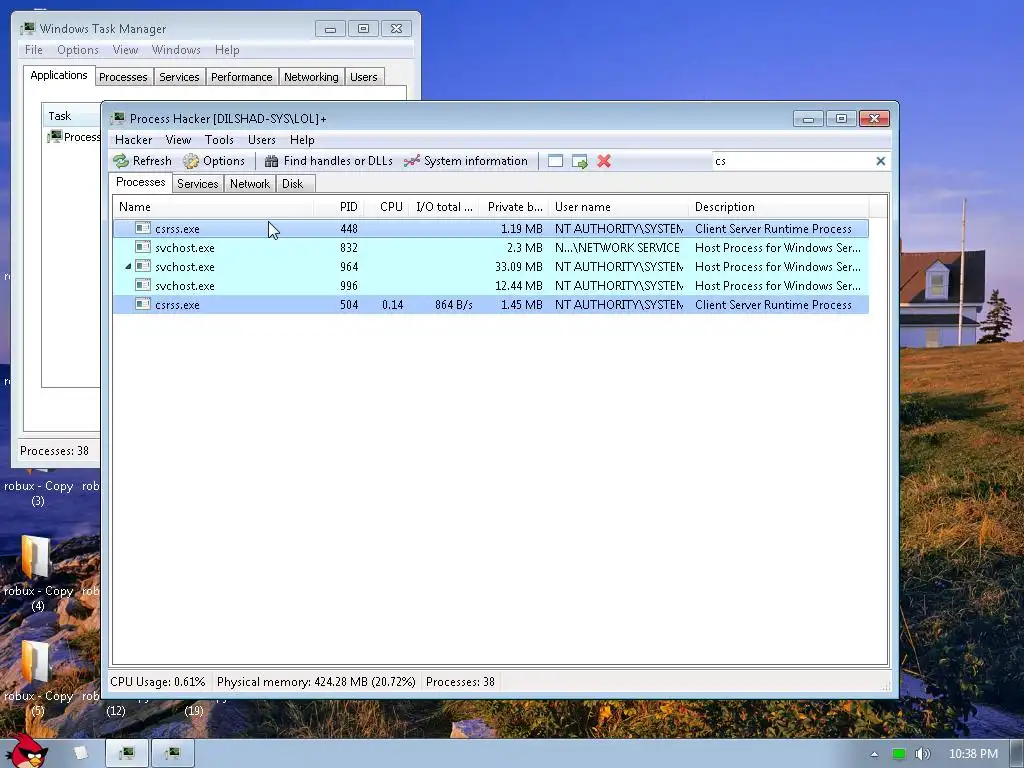This screenshot has width=1024, height=768.
Task: Switch to the Services tab in Process Hacker
Action: 197,184
